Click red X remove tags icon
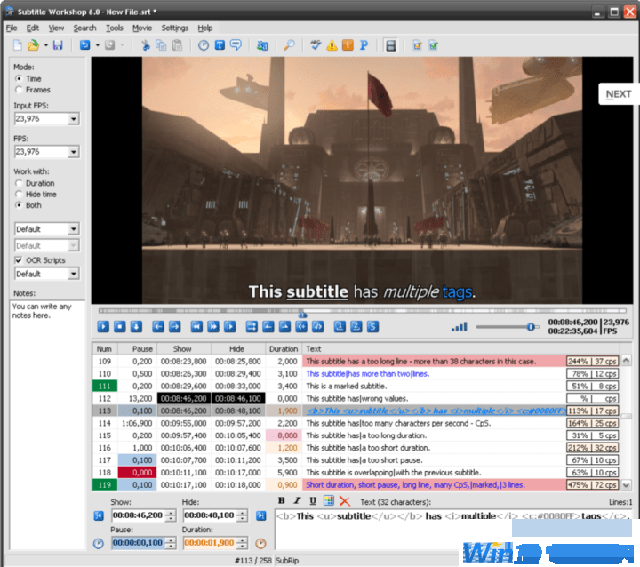 click(x=344, y=500)
